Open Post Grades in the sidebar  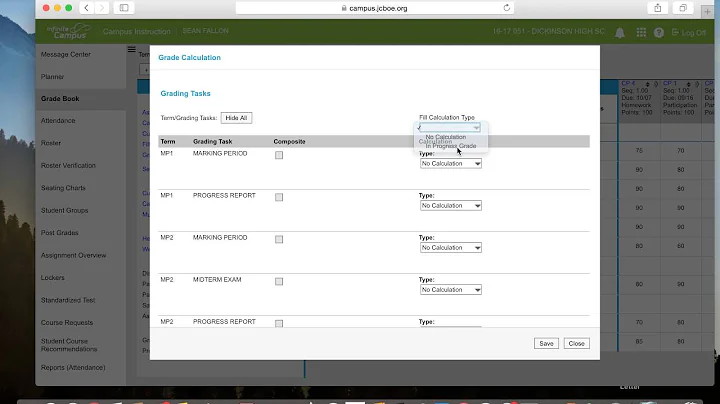point(60,233)
